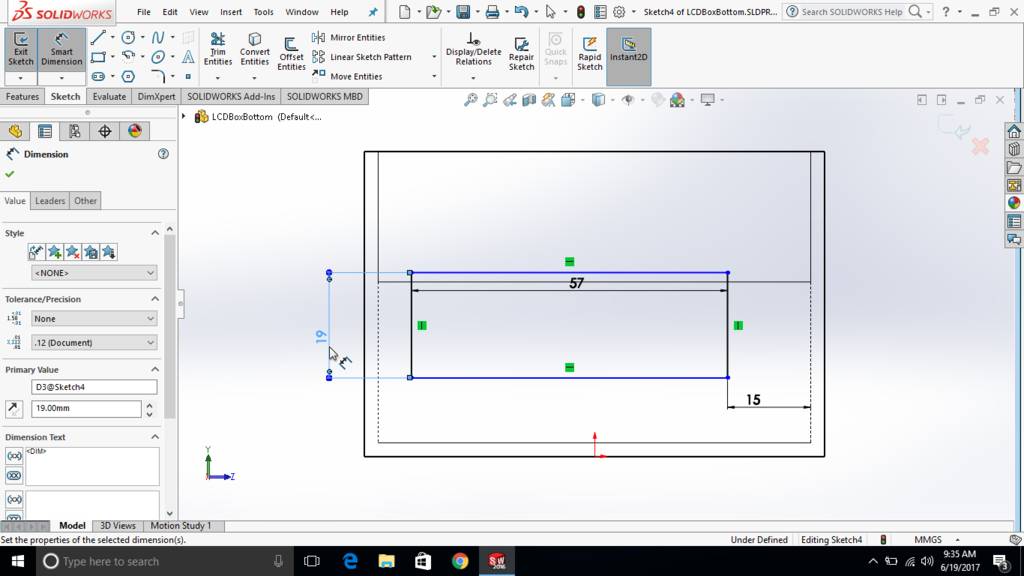Open the Trim Entities tool
Viewport: 1024px width, 576px height.
(x=217, y=50)
